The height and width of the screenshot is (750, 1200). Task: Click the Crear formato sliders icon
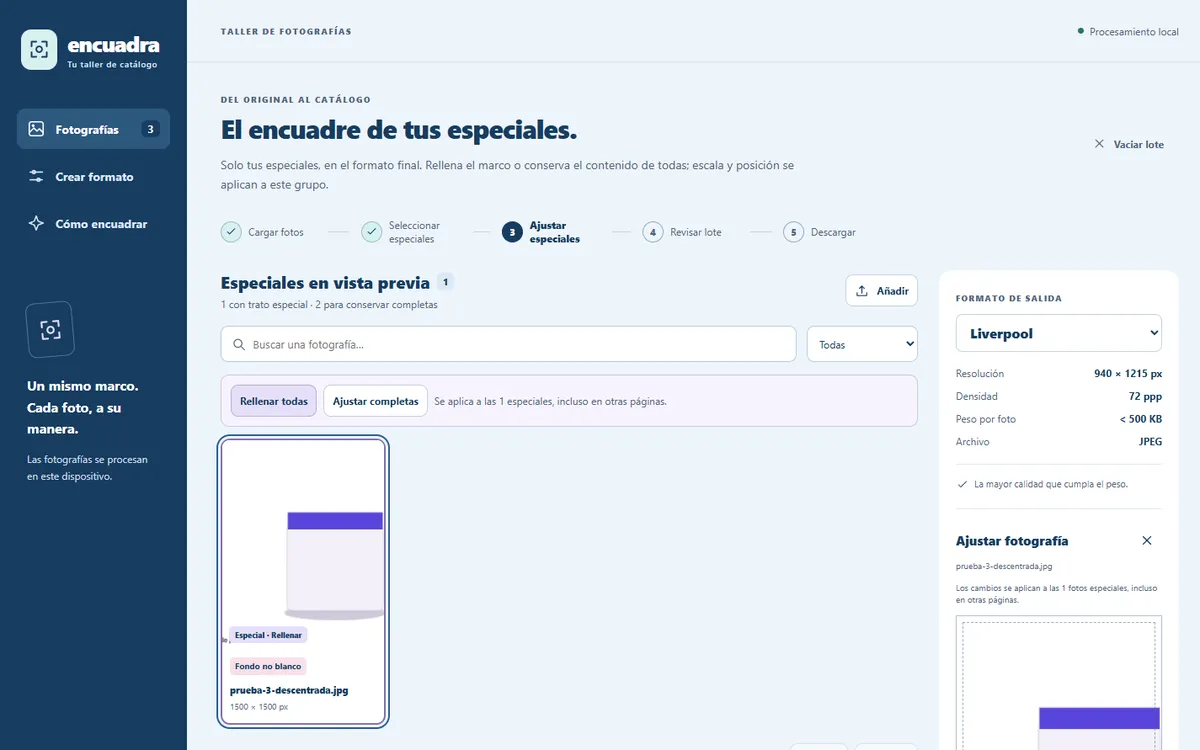click(37, 177)
